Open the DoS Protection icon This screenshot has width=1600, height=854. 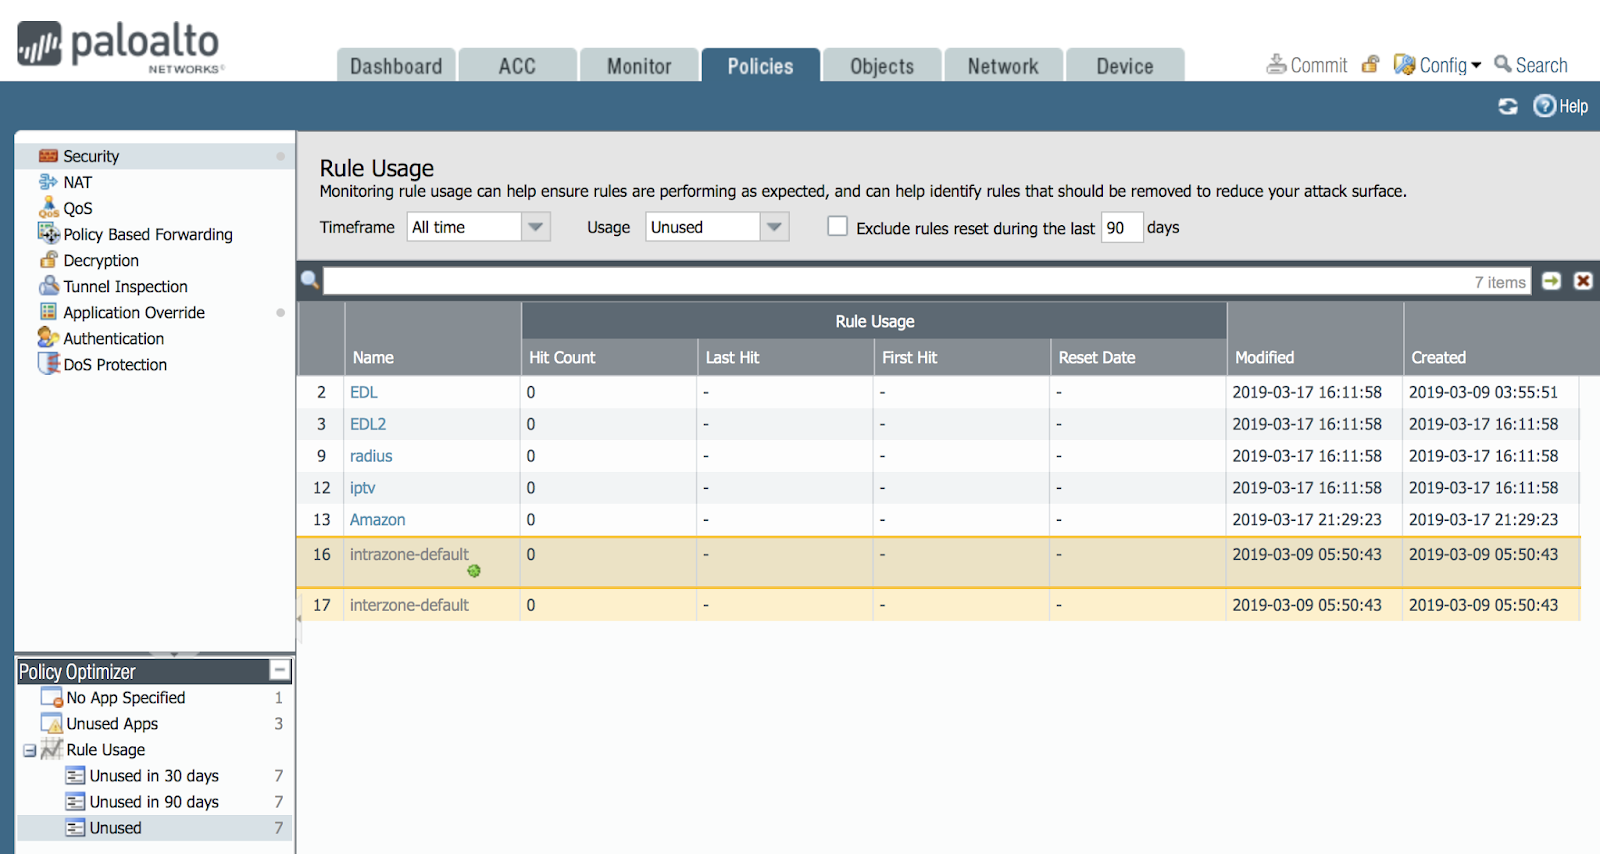point(48,364)
